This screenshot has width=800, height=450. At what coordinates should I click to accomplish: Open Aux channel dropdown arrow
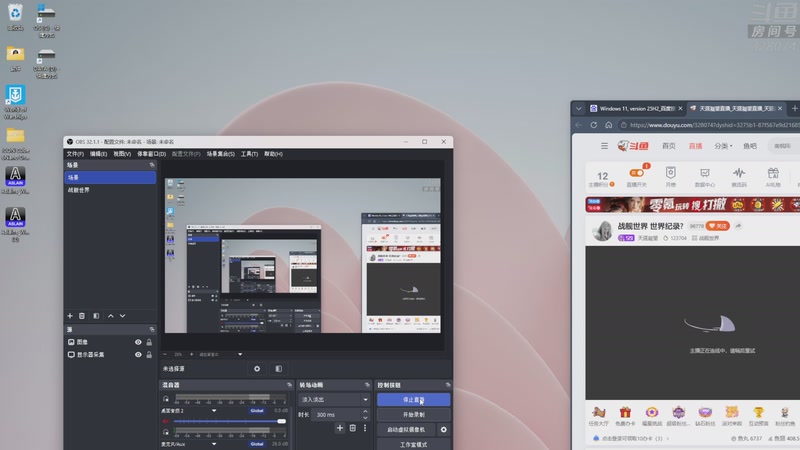[214, 444]
